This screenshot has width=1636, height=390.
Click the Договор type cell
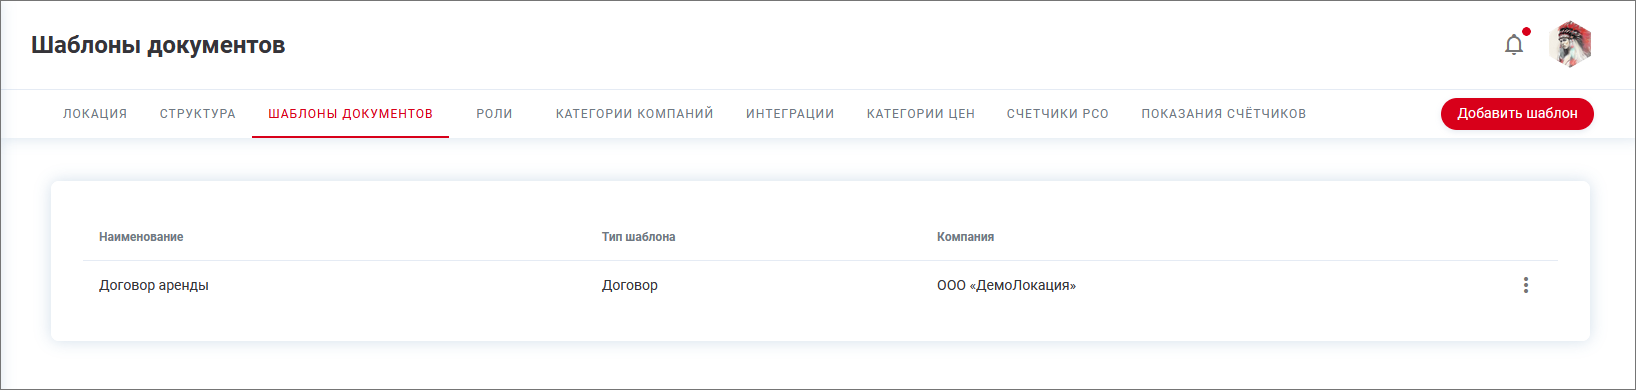coord(630,285)
